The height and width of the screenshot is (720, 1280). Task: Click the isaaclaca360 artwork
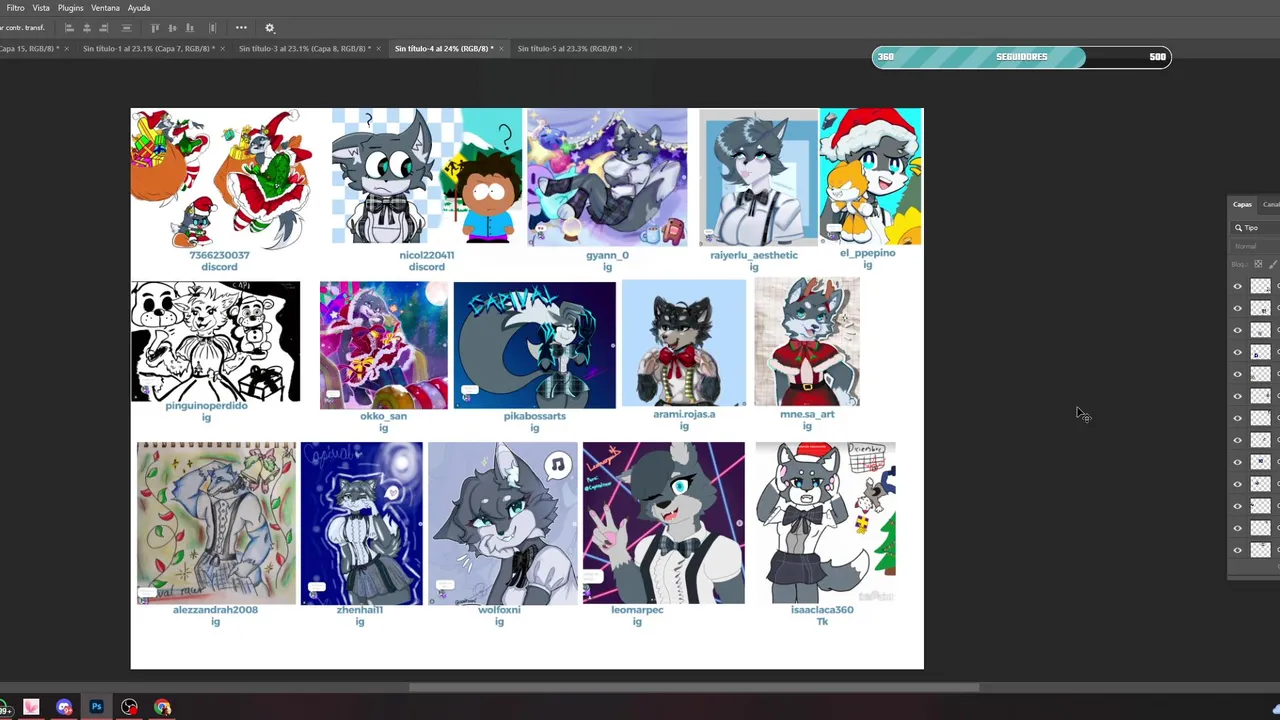coord(826,522)
